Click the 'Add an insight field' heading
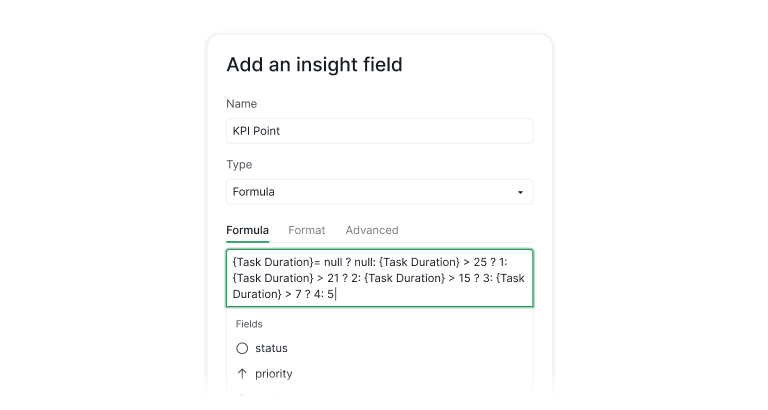This screenshot has width=768, height=410. pos(314,65)
